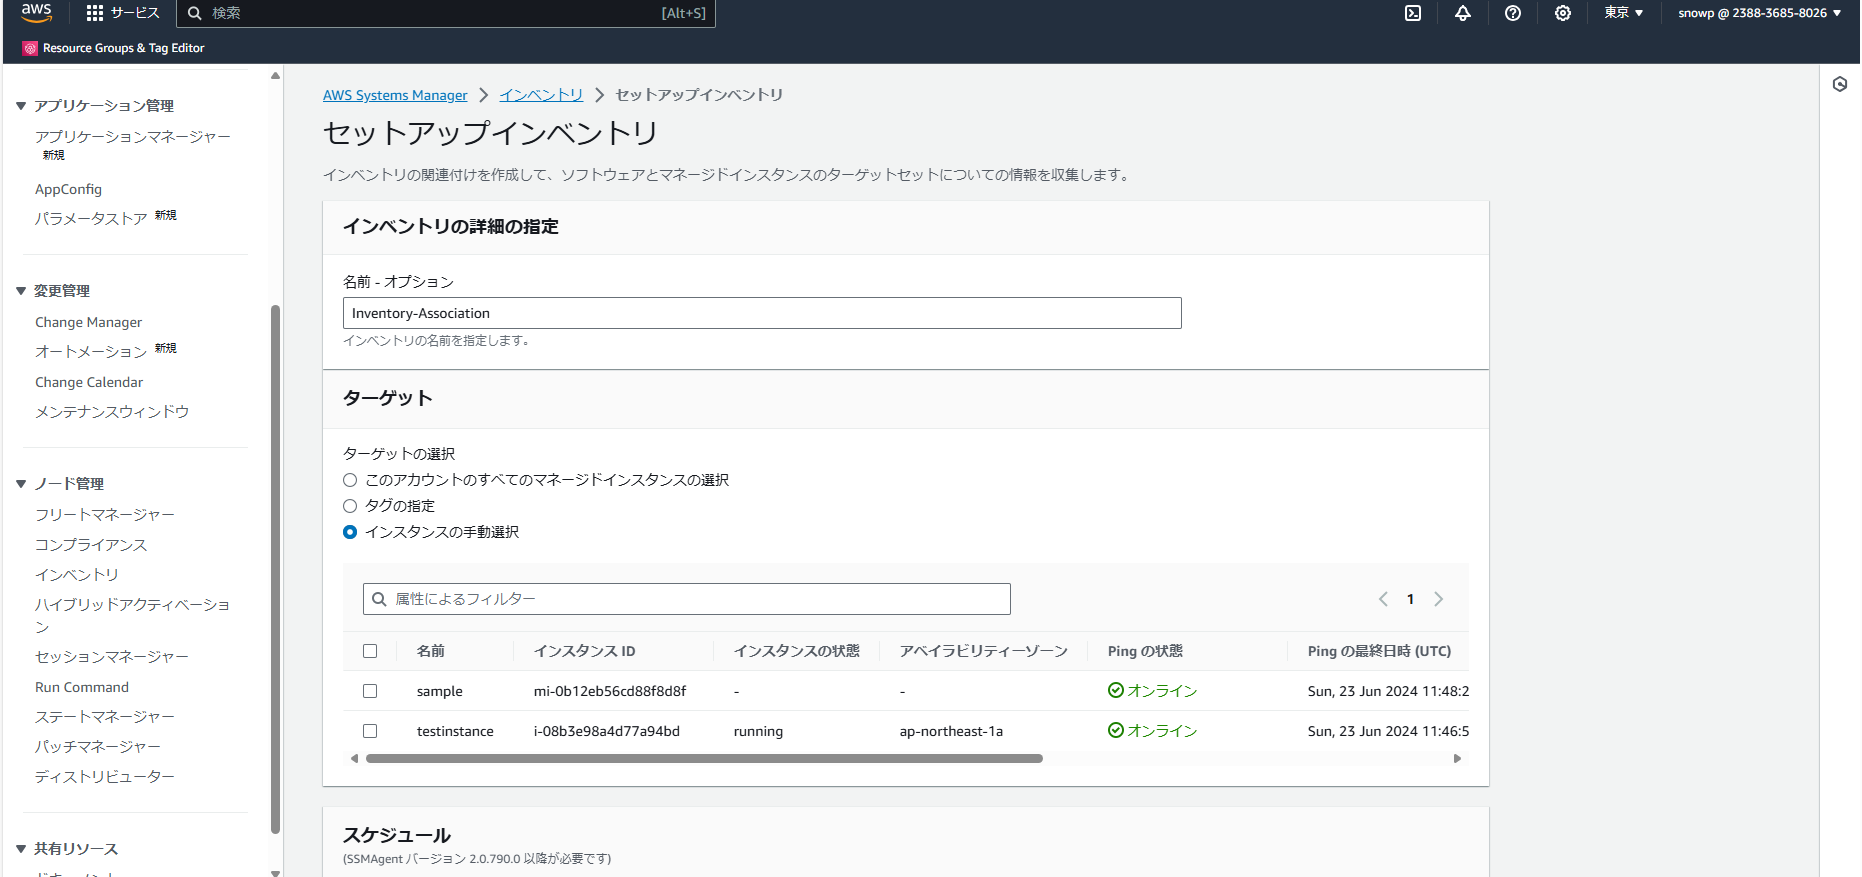Image resolution: width=1862 pixels, height=877 pixels.
Task: Open オートメーション in the sidebar
Action: pyautogui.click(x=91, y=352)
